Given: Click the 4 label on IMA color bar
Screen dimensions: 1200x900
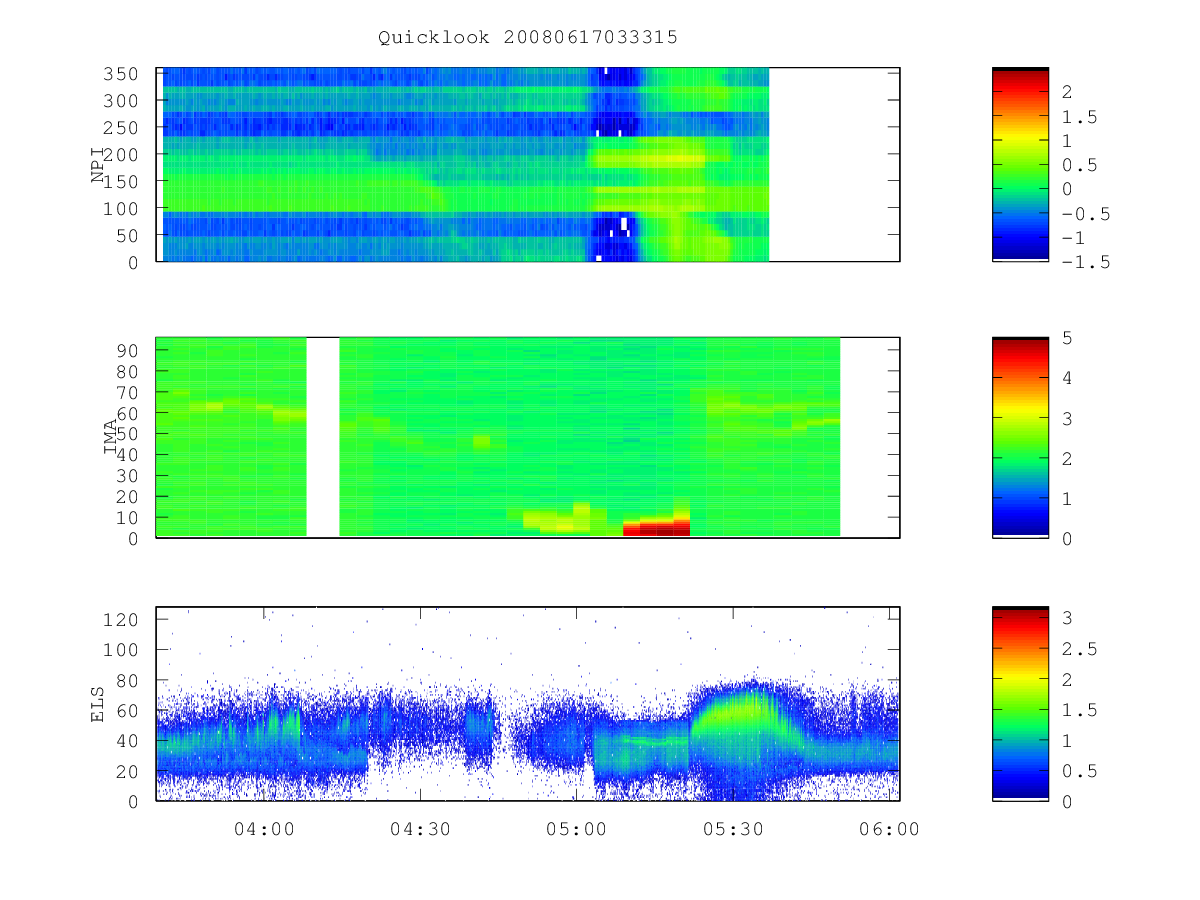Looking at the screenshot, I should [x=1066, y=378].
